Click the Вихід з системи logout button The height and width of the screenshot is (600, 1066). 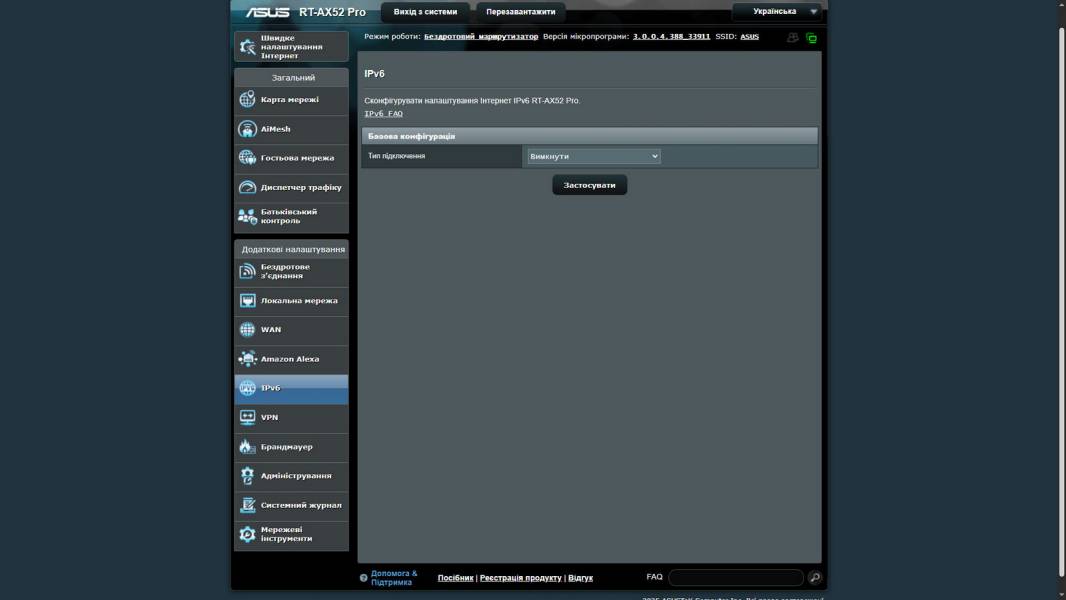tap(425, 12)
